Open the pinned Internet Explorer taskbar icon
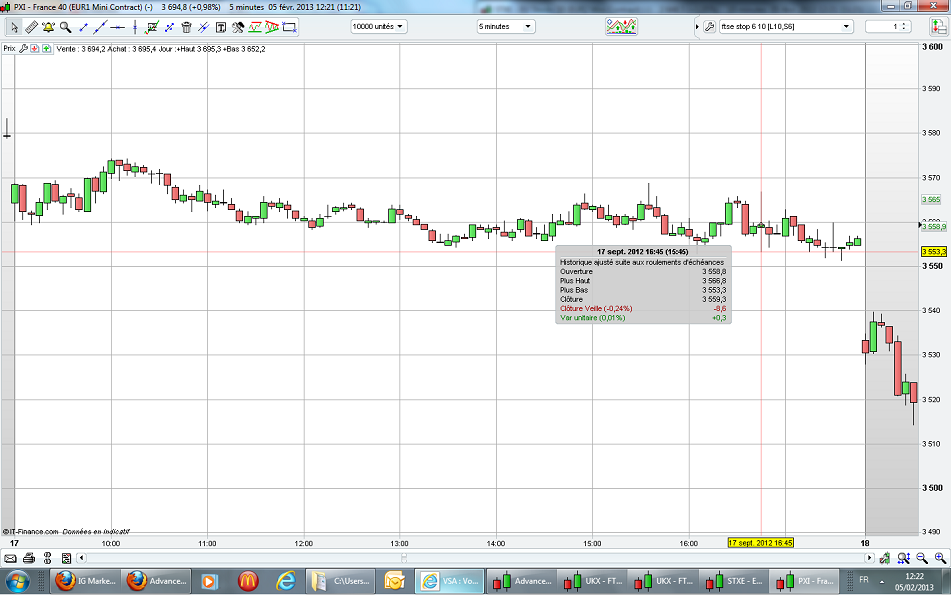The height and width of the screenshot is (595, 951). [286, 581]
